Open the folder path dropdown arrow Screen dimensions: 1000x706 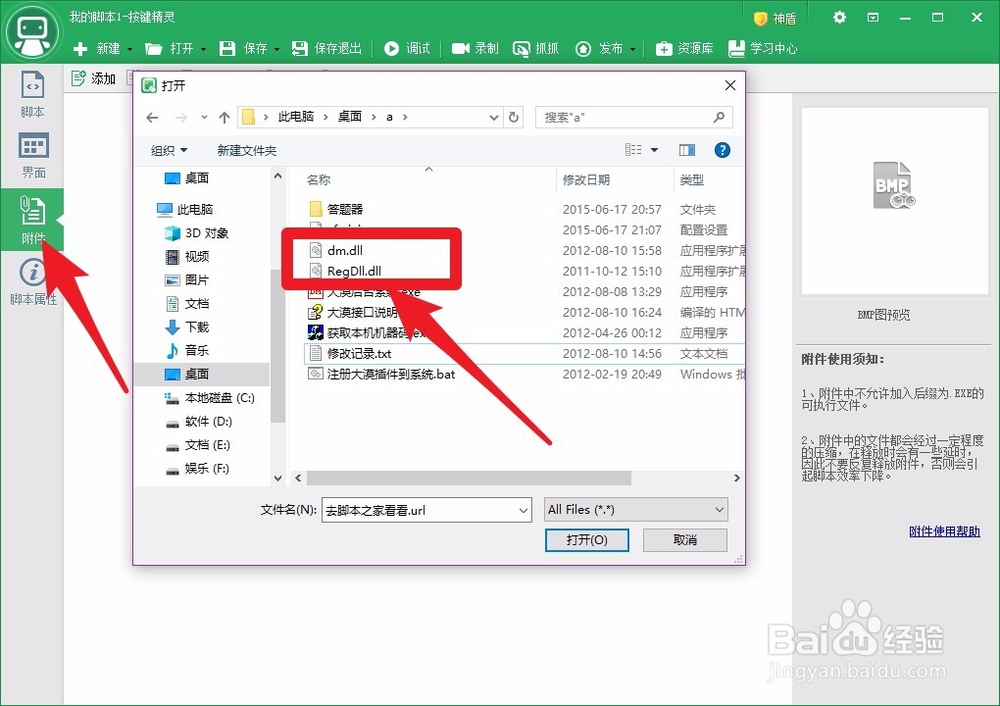(493, 117)
